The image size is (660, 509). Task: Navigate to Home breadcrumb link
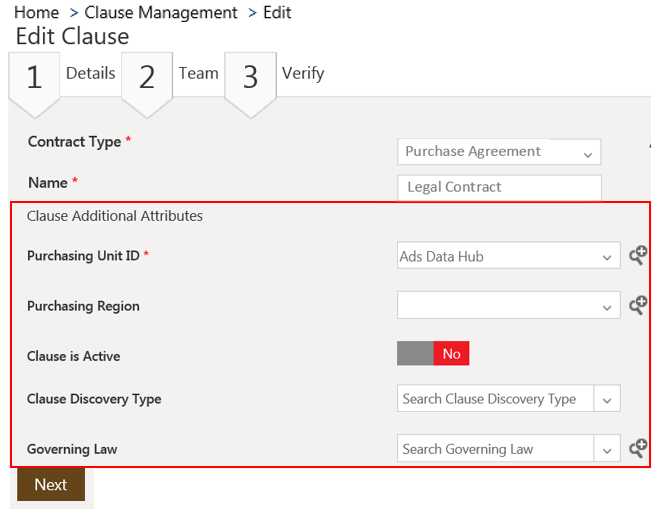[x=36, y=13]
